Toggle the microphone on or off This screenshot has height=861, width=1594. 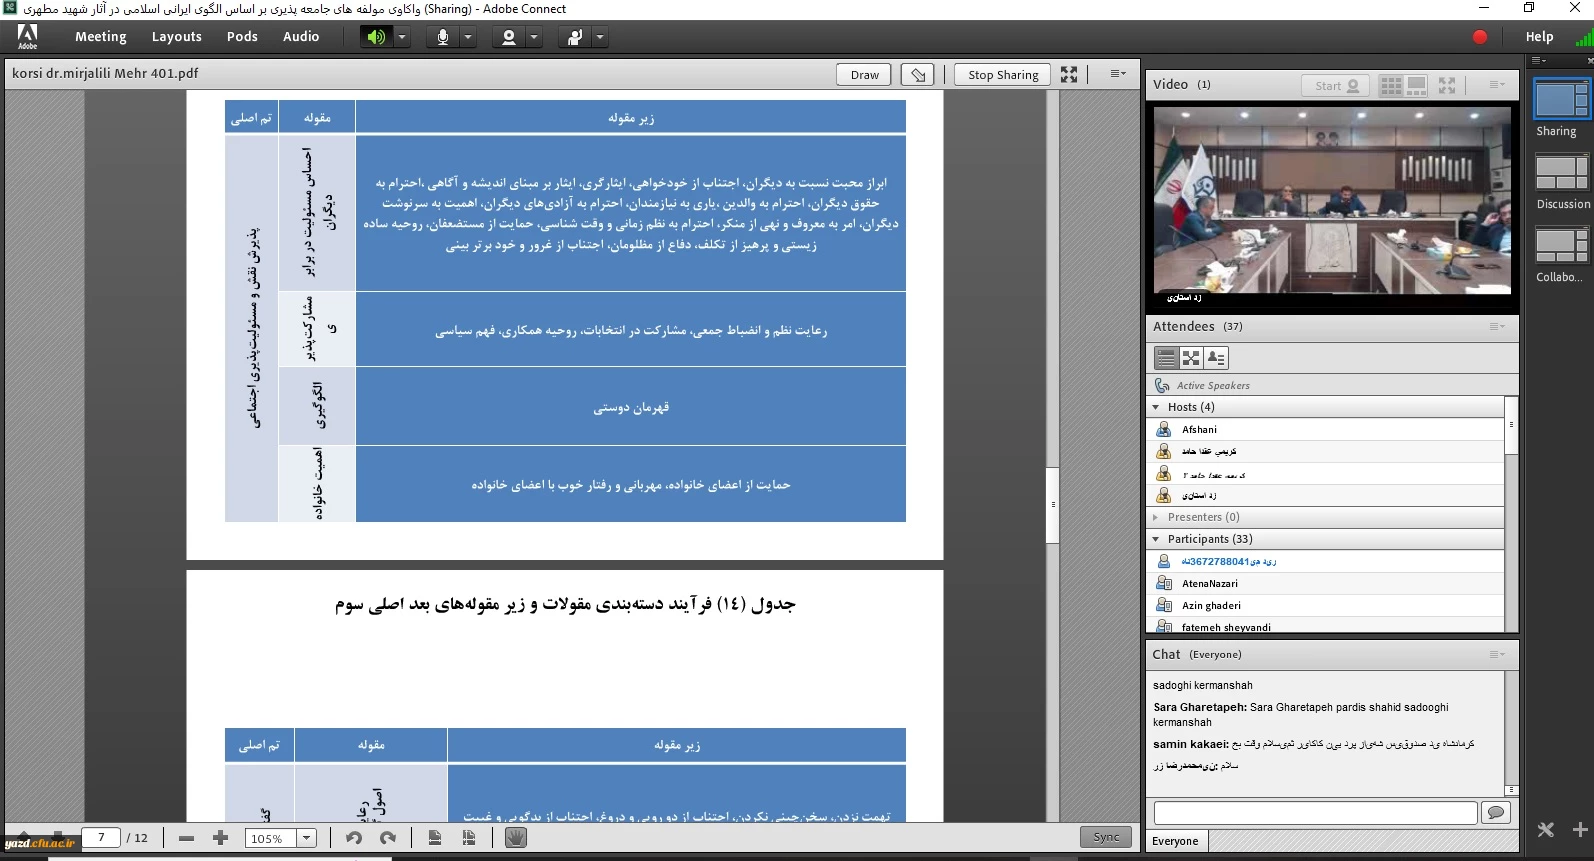(x=442, y=37)
